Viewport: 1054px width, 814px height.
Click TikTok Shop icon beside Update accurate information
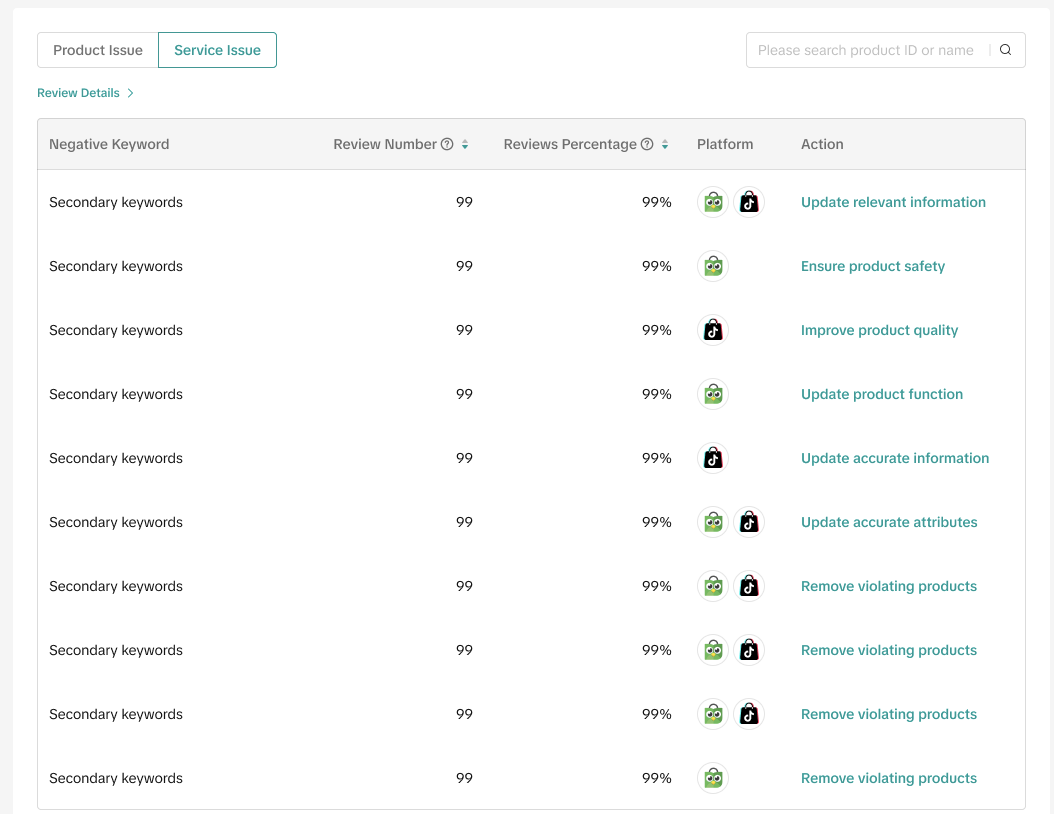[713, 459]
